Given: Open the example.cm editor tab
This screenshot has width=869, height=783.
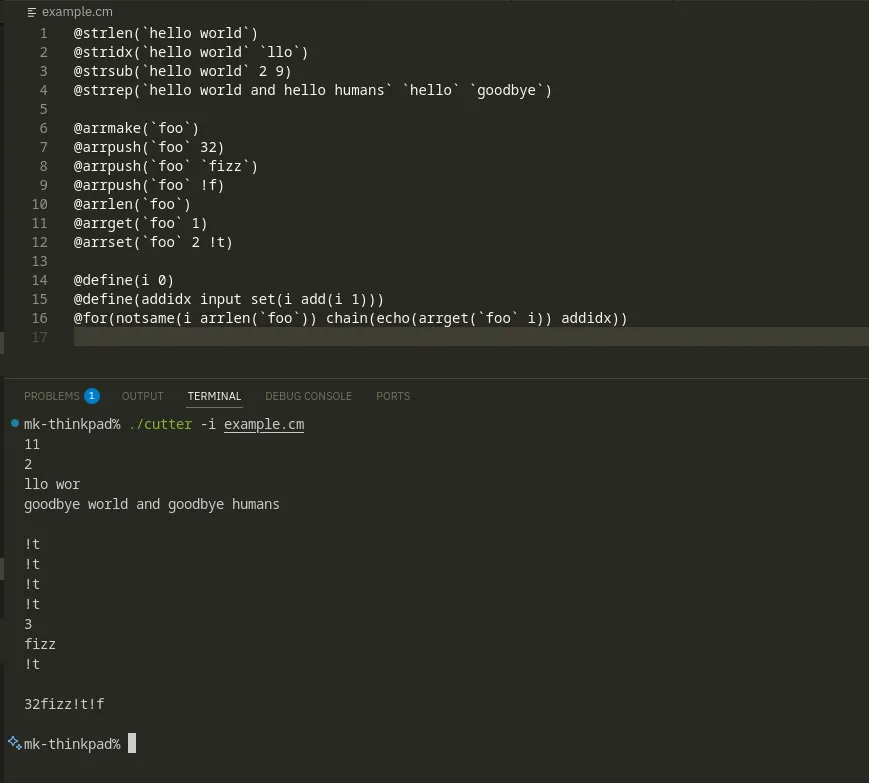Looking at the screenshot, I should tap(70, 12).
